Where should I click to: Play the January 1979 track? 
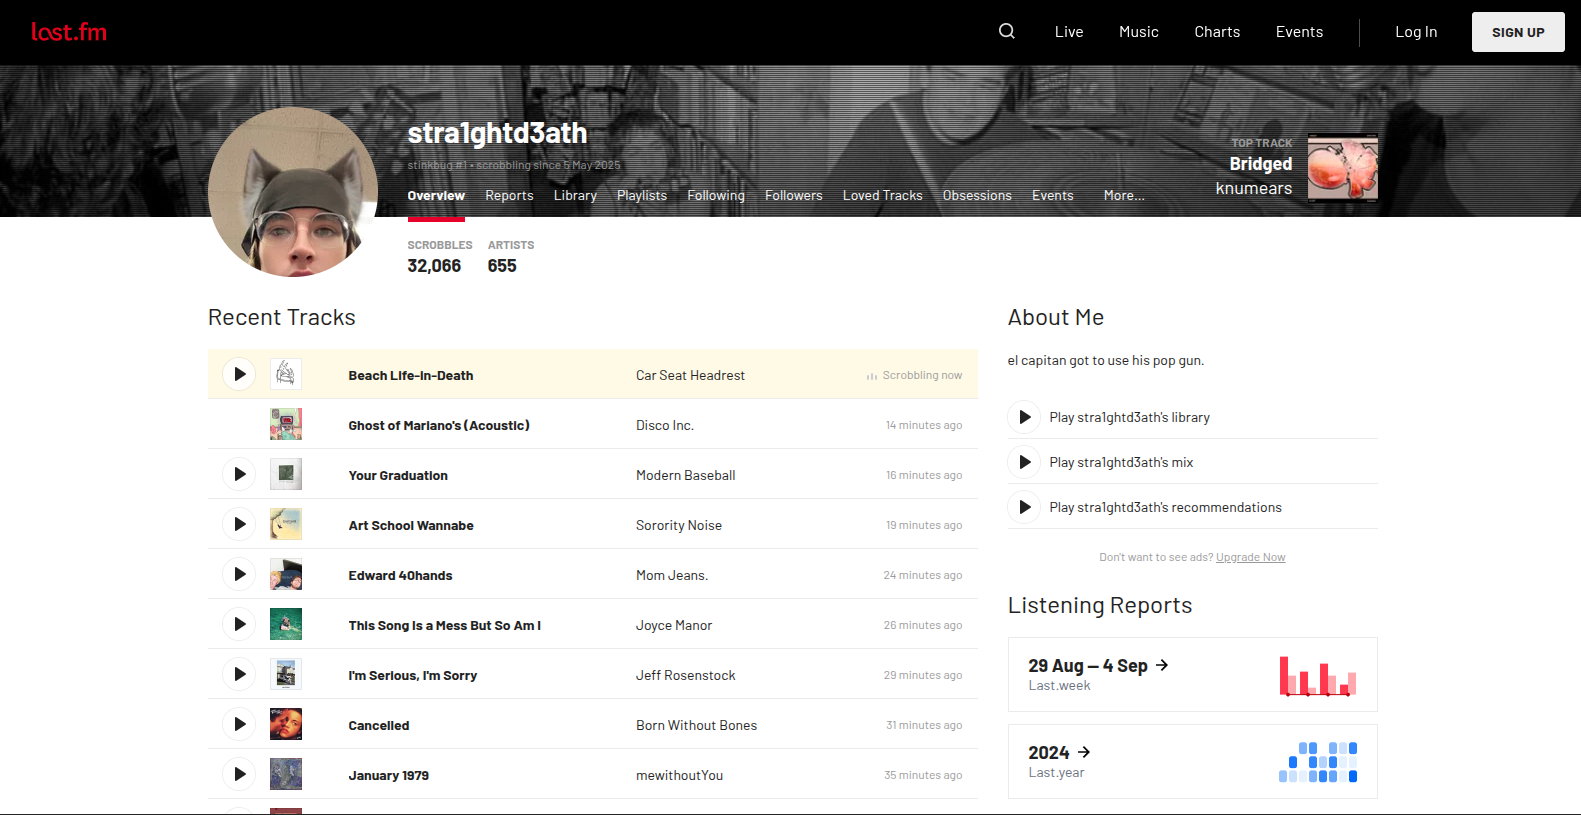[x=239, y=774]
